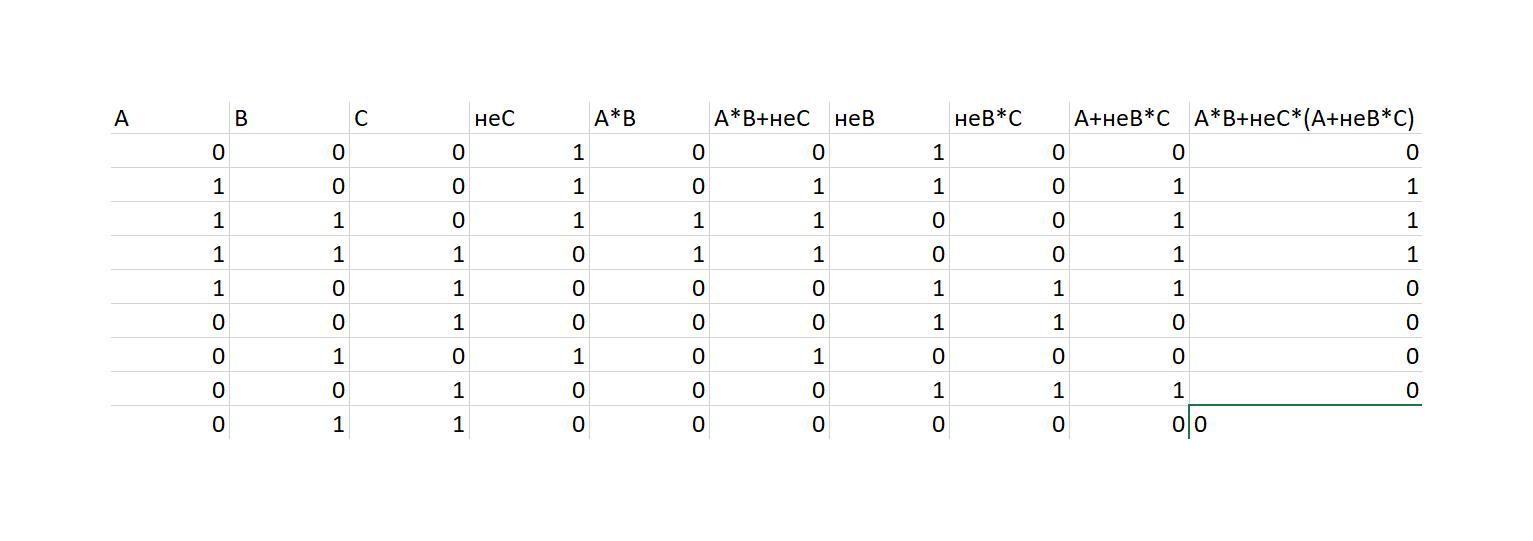The width and height of the screenshot is (1533, 541).
Task: Click the column header cell C
Action: [409, 118]
